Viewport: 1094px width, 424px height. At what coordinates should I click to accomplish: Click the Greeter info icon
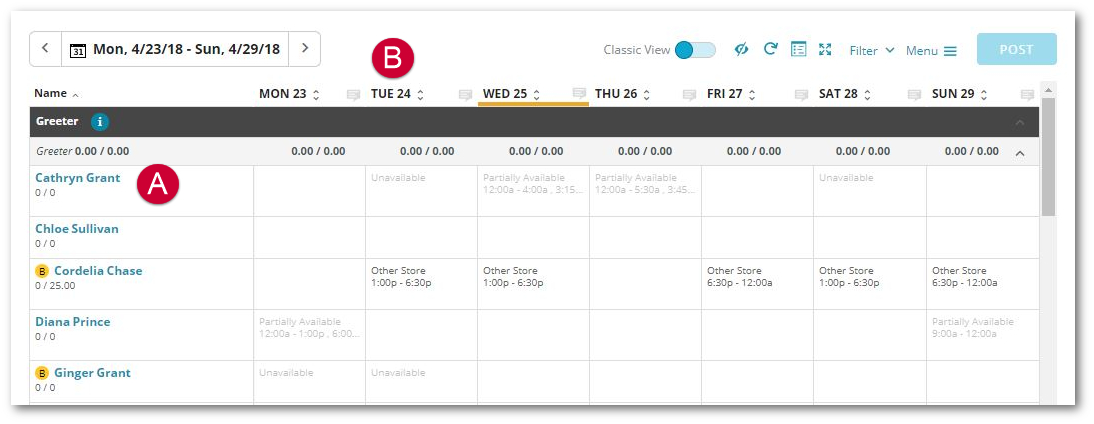pos(100,122)
